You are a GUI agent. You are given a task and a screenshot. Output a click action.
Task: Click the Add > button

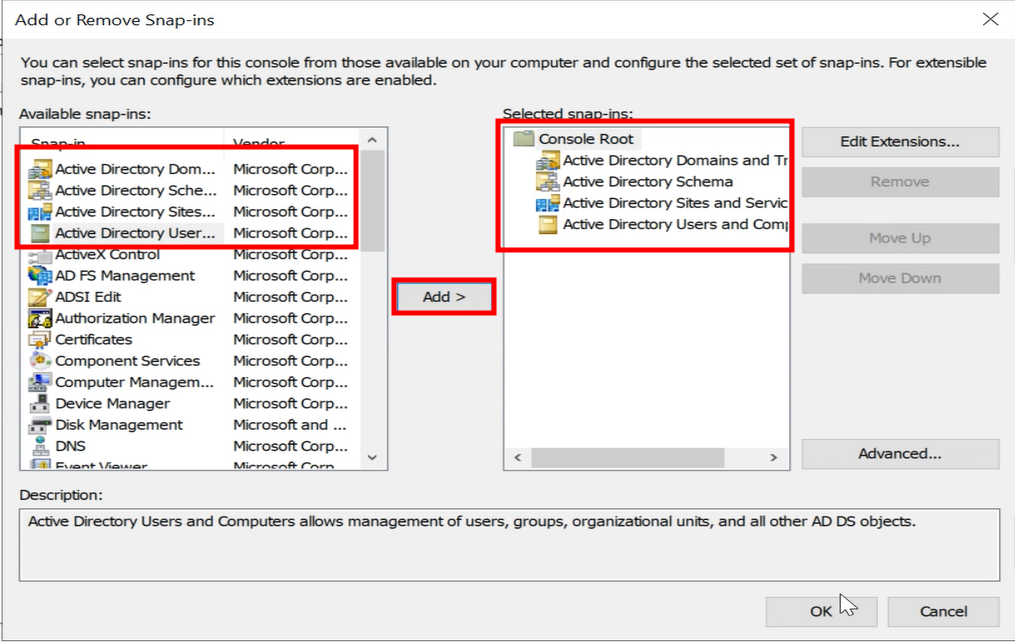(x=444, y=297)
